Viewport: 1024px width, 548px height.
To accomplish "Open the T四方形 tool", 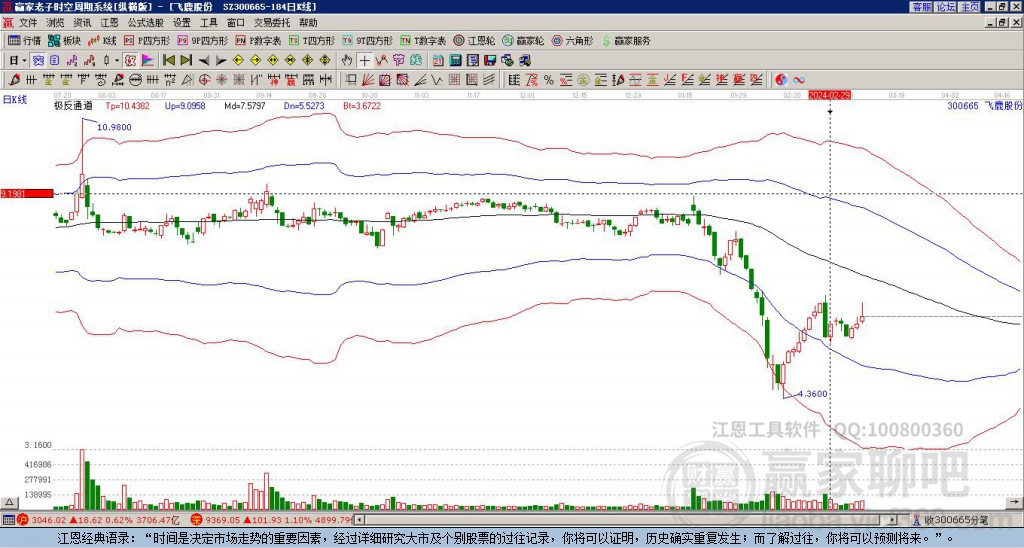I will [x=312, y=40].
